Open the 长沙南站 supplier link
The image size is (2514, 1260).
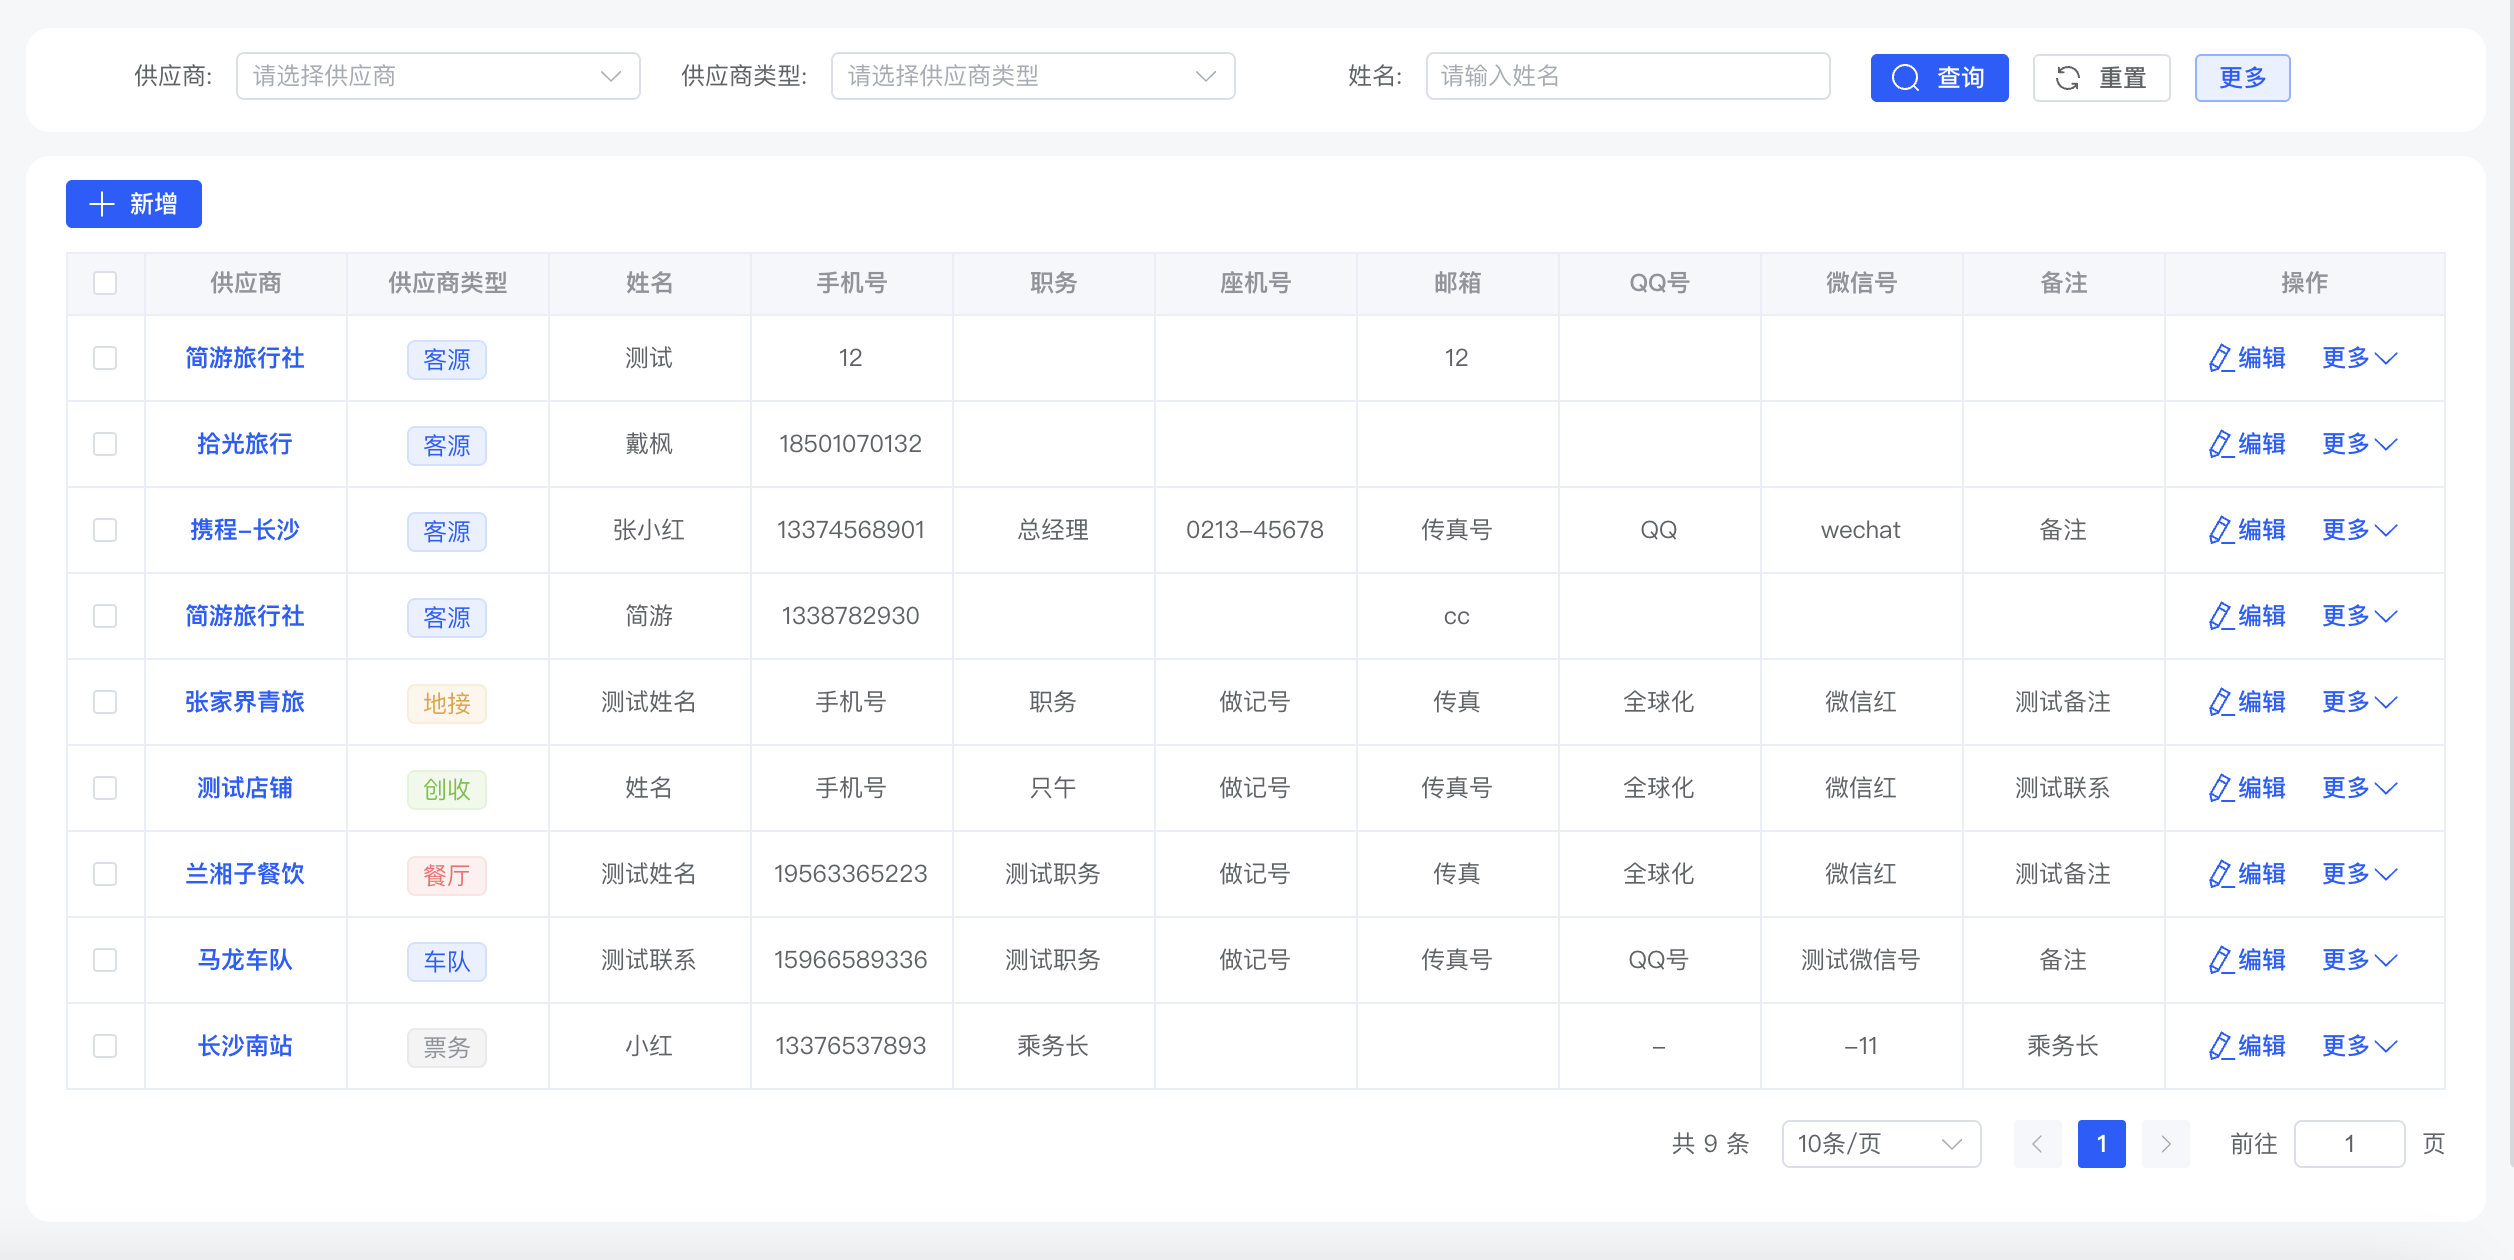click(x=245, y=1046)
